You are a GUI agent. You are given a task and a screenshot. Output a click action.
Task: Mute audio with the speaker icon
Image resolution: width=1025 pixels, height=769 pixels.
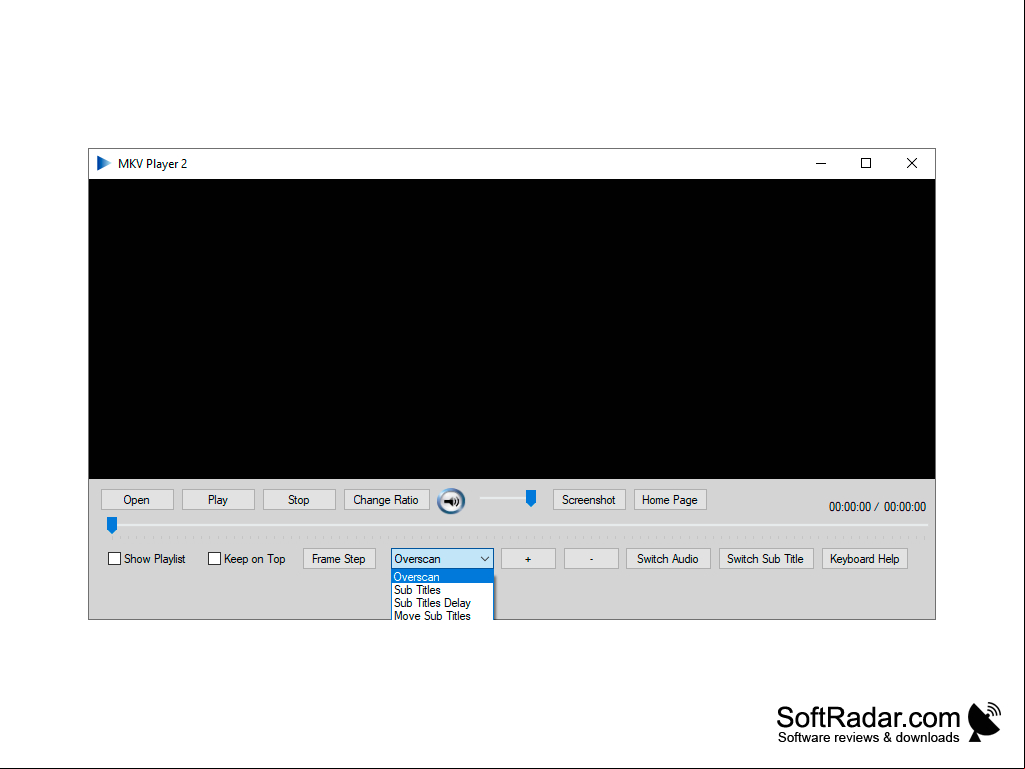[x=451, y=501]
